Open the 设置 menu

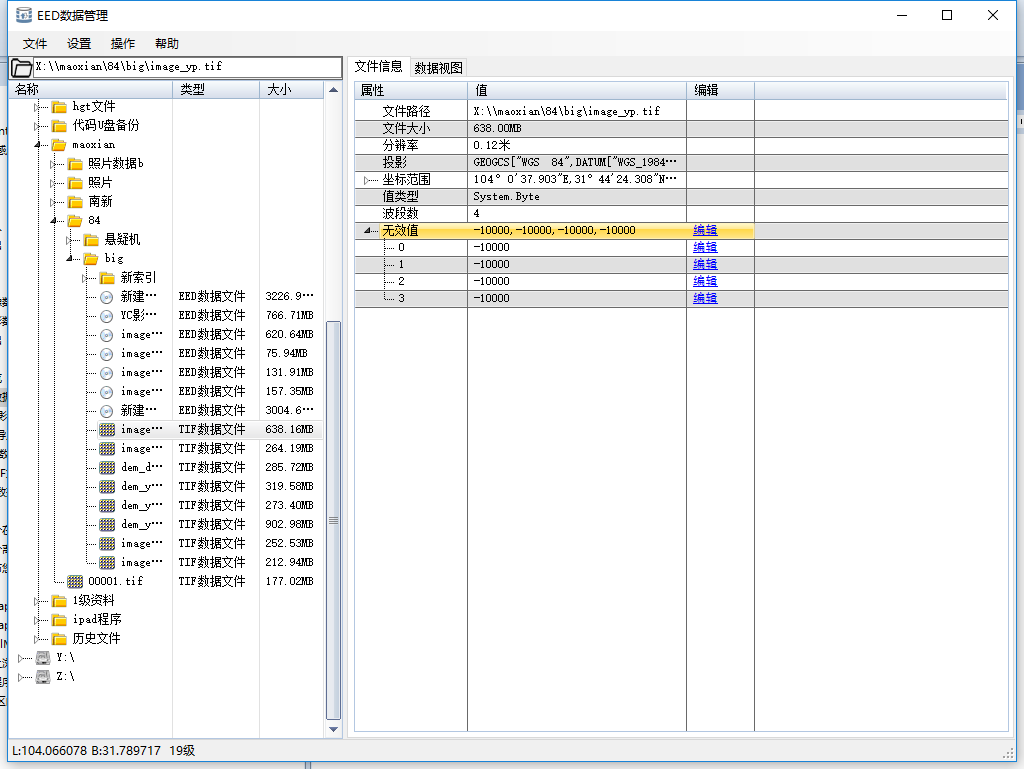tap(79, 44)
